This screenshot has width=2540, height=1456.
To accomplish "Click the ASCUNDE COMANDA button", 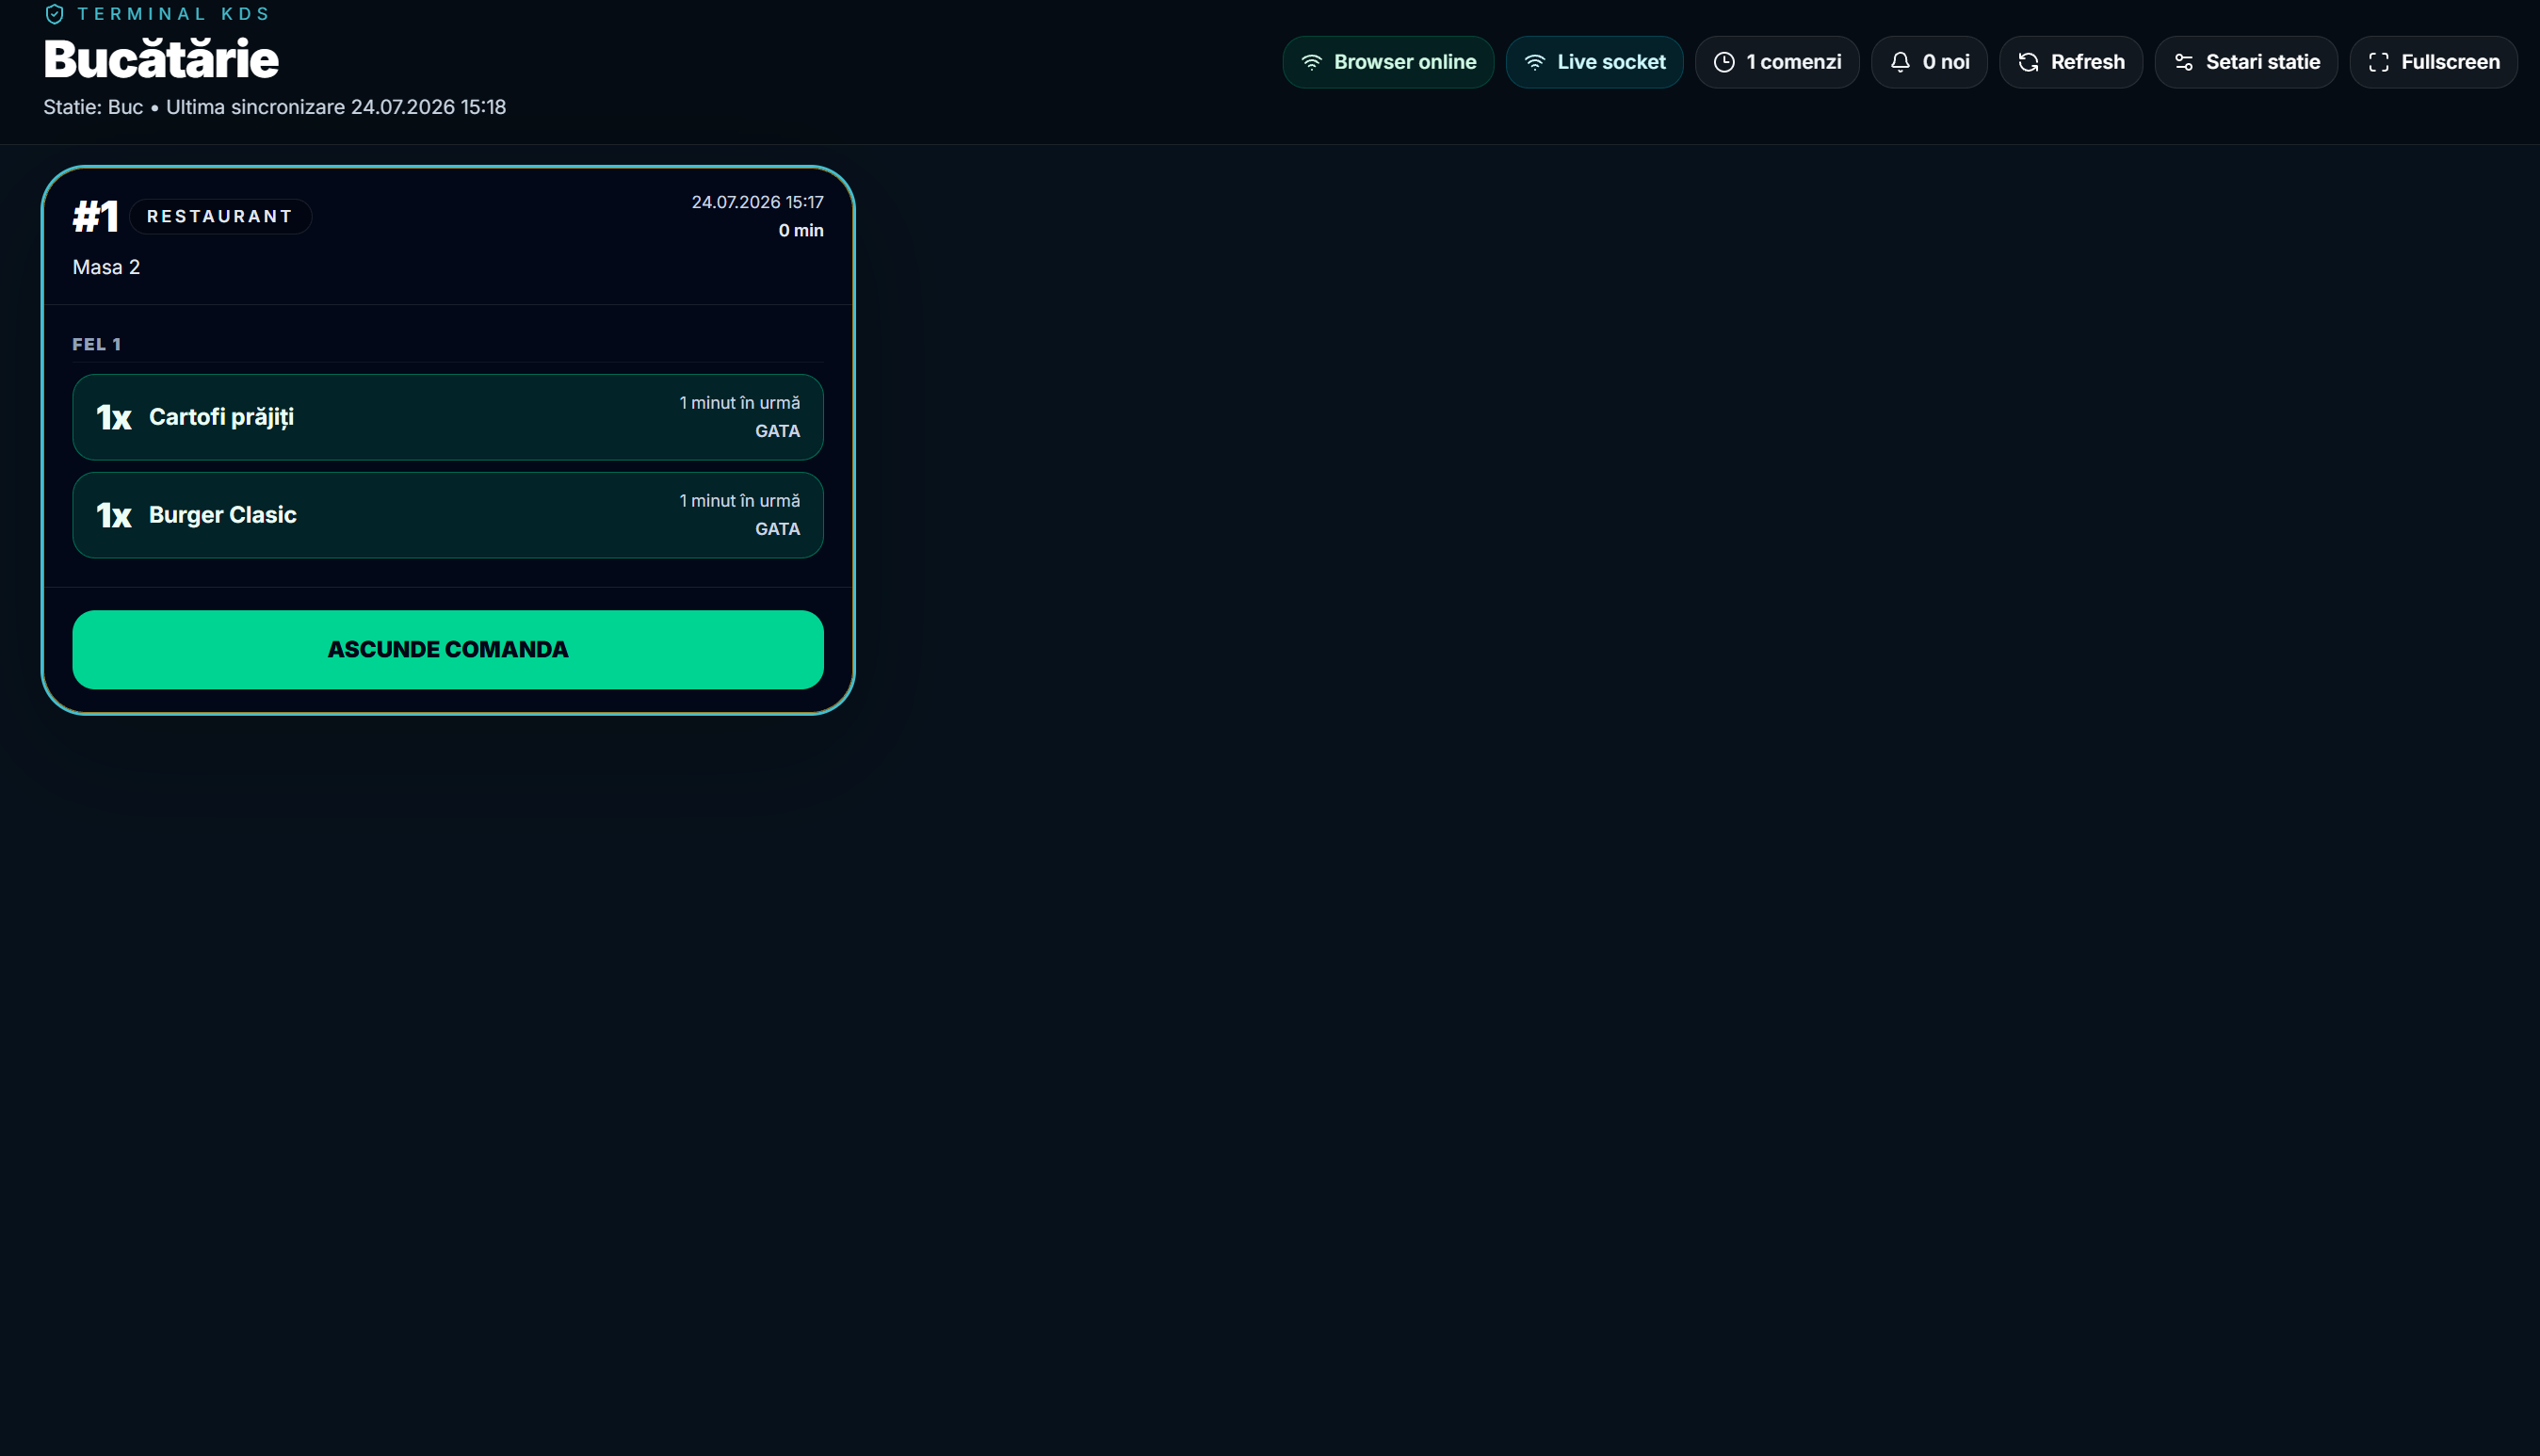I will (x=448, y=650).
